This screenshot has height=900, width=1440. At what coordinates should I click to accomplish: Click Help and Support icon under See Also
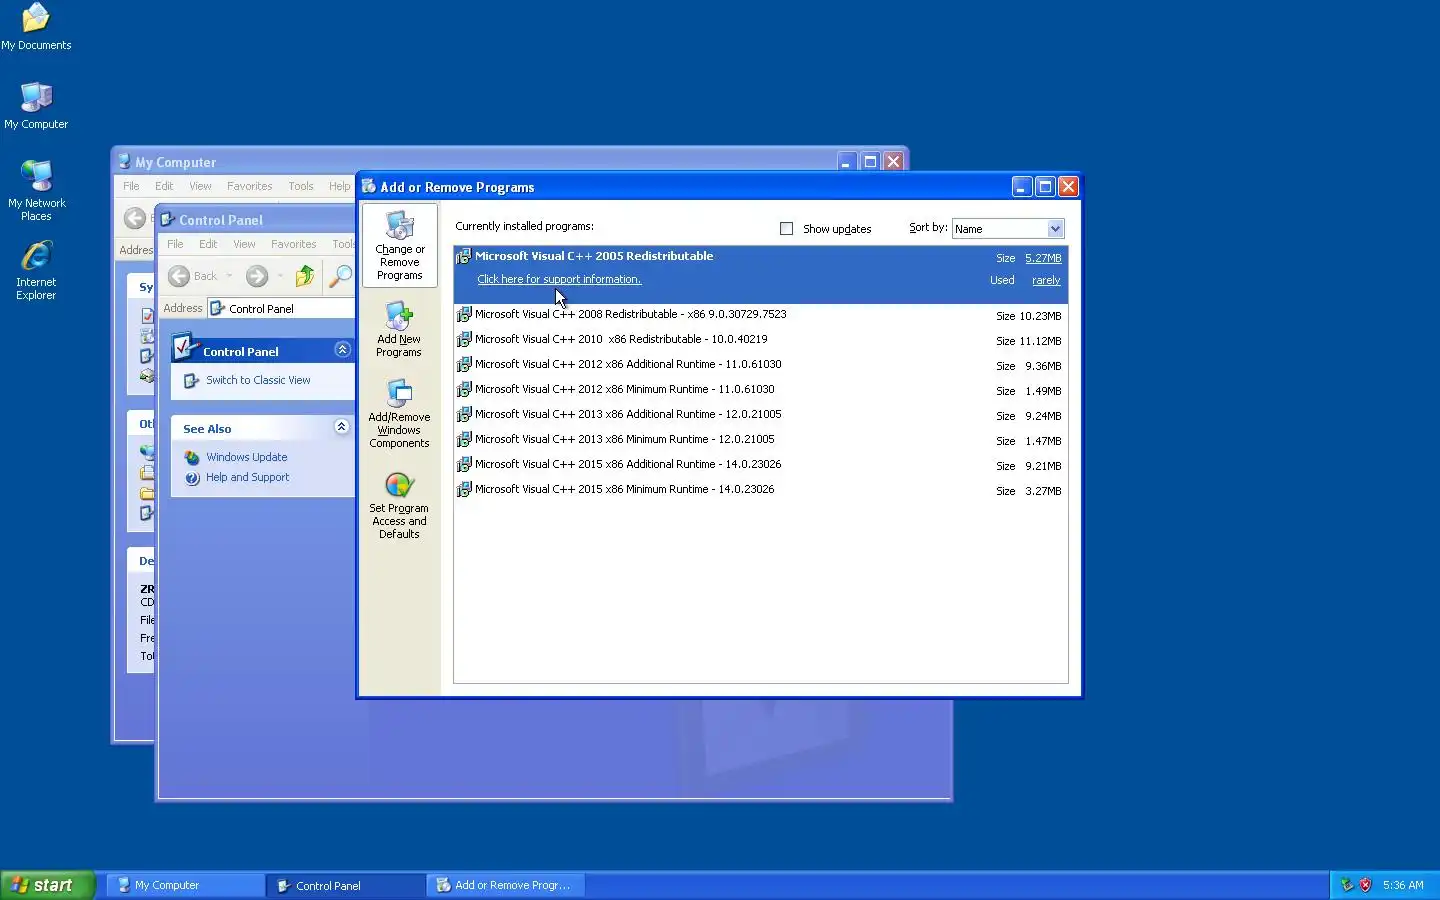[x=192, y=478]
